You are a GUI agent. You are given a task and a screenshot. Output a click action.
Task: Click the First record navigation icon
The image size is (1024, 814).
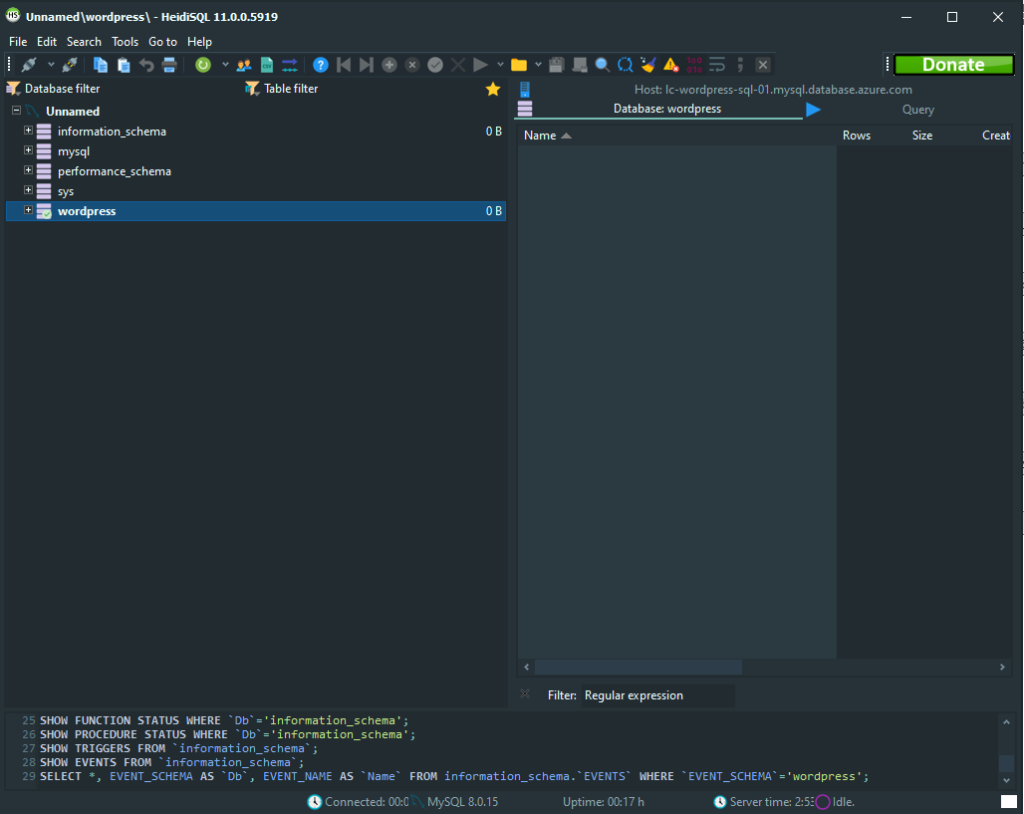(344, 65)
